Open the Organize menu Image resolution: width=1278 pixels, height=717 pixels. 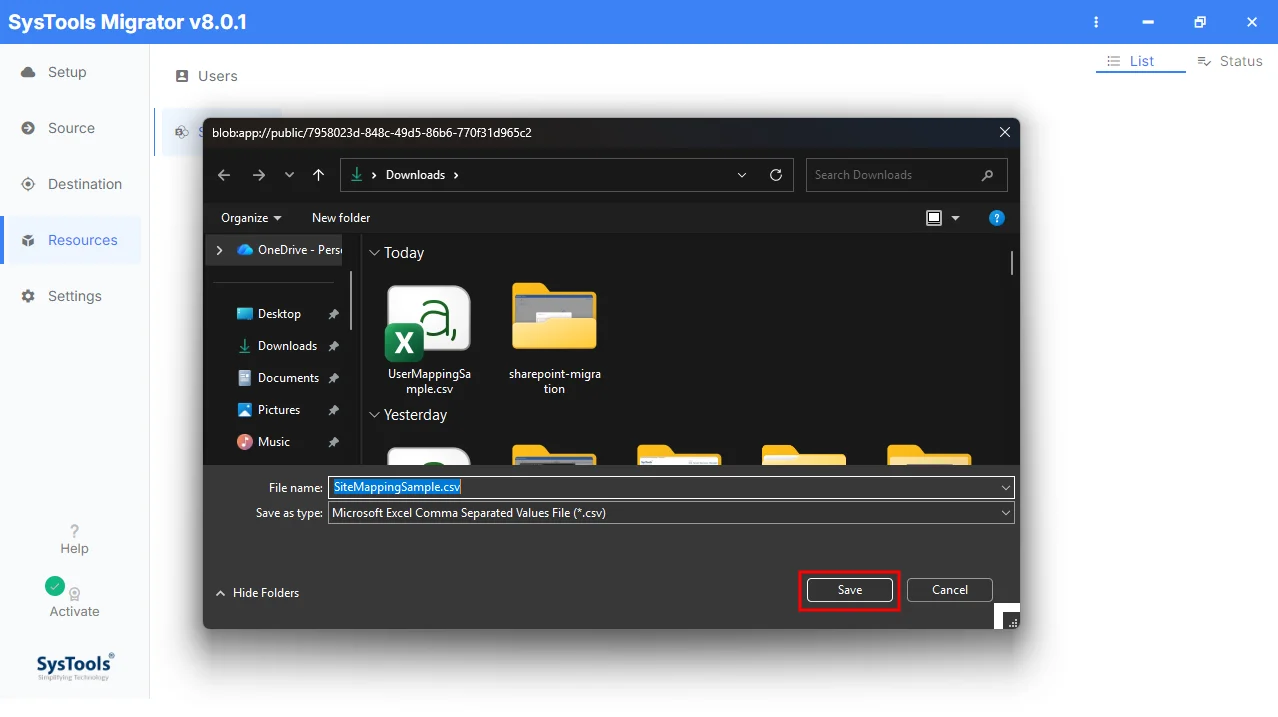click(251, 218)
